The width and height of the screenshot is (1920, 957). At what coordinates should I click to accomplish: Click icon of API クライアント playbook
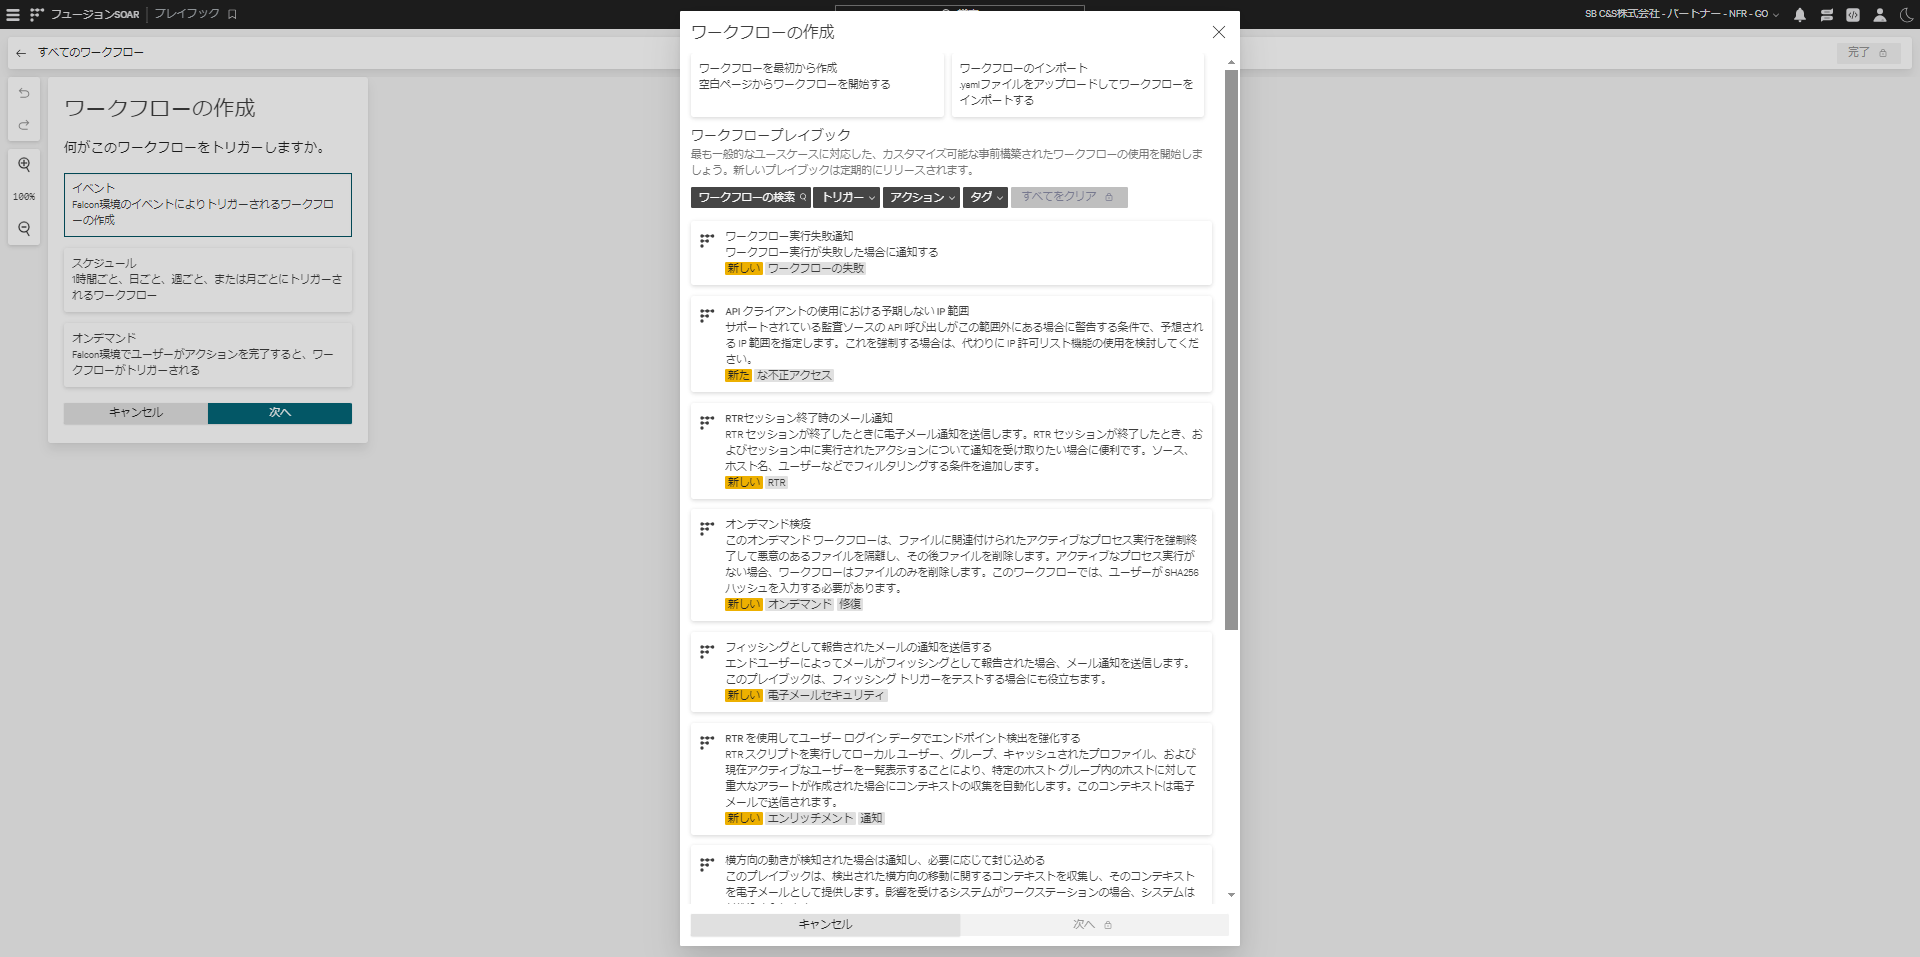click(707, 315)
